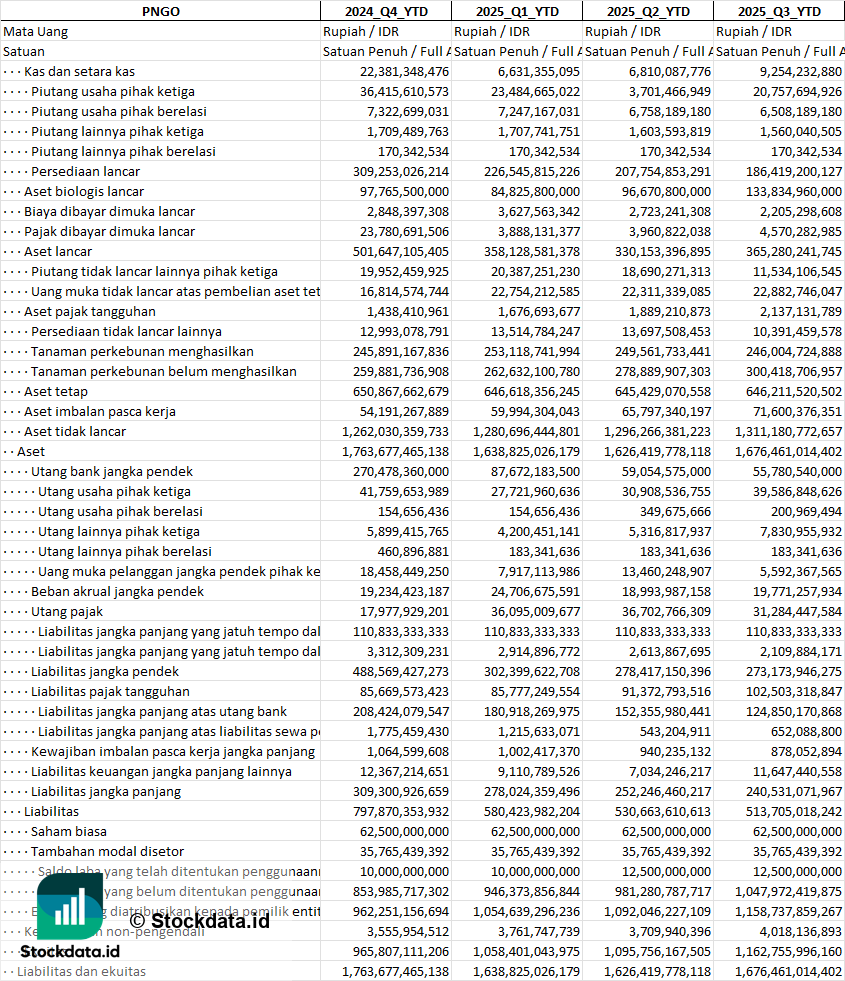Click cell value 488,569,427,273
Viewport: 845px width, 981px height.
coord(401,671)
